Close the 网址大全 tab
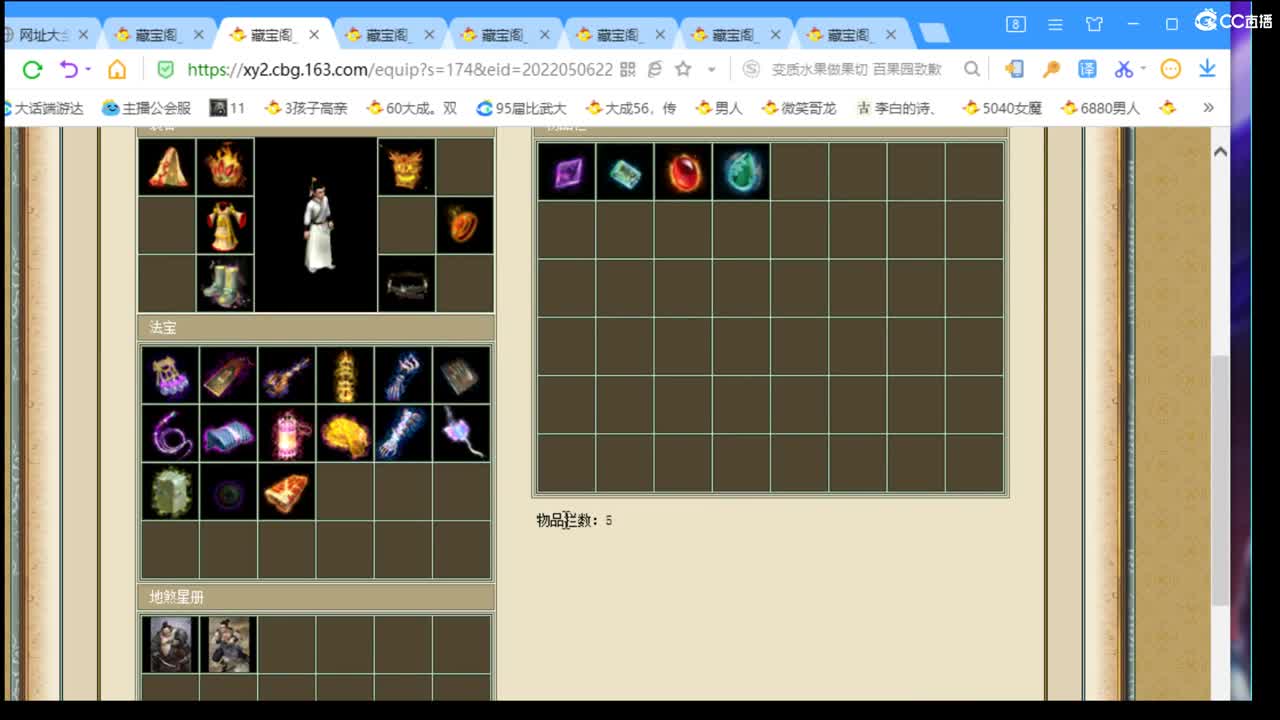Viewport: 1280px width, 720px height. [x=83, y=34]
